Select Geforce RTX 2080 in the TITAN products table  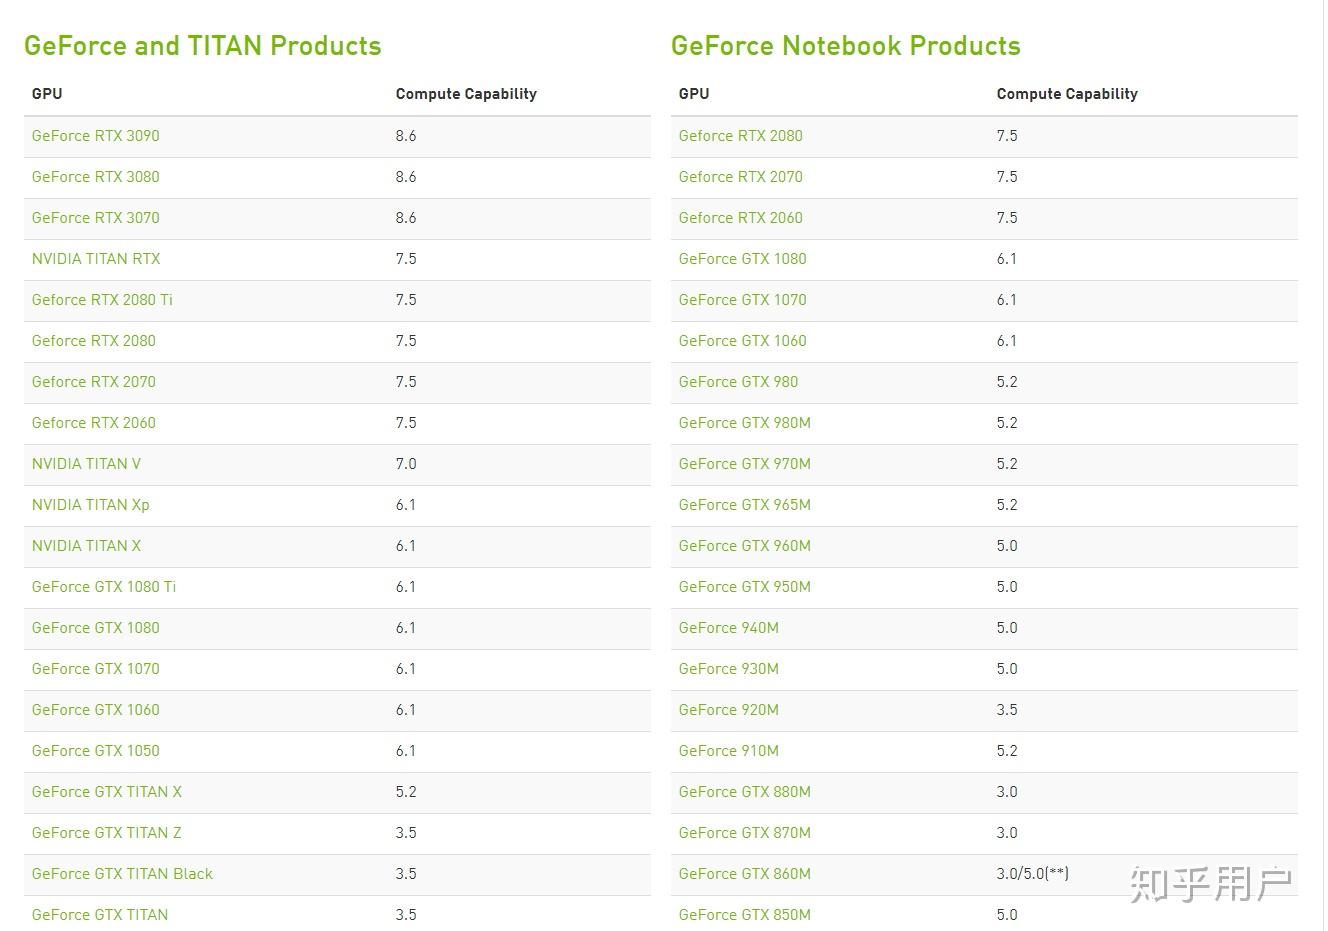click(94, 341)
